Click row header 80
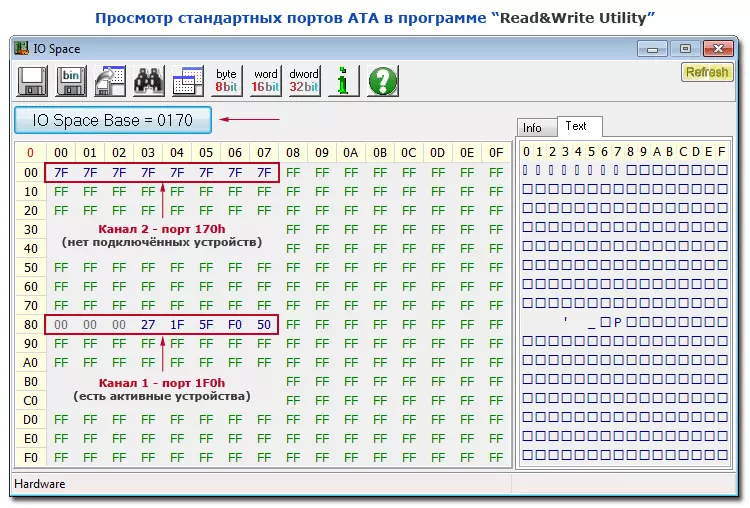Image resolution: width=750 pixels, height=508 pixels. click(31, 325)
